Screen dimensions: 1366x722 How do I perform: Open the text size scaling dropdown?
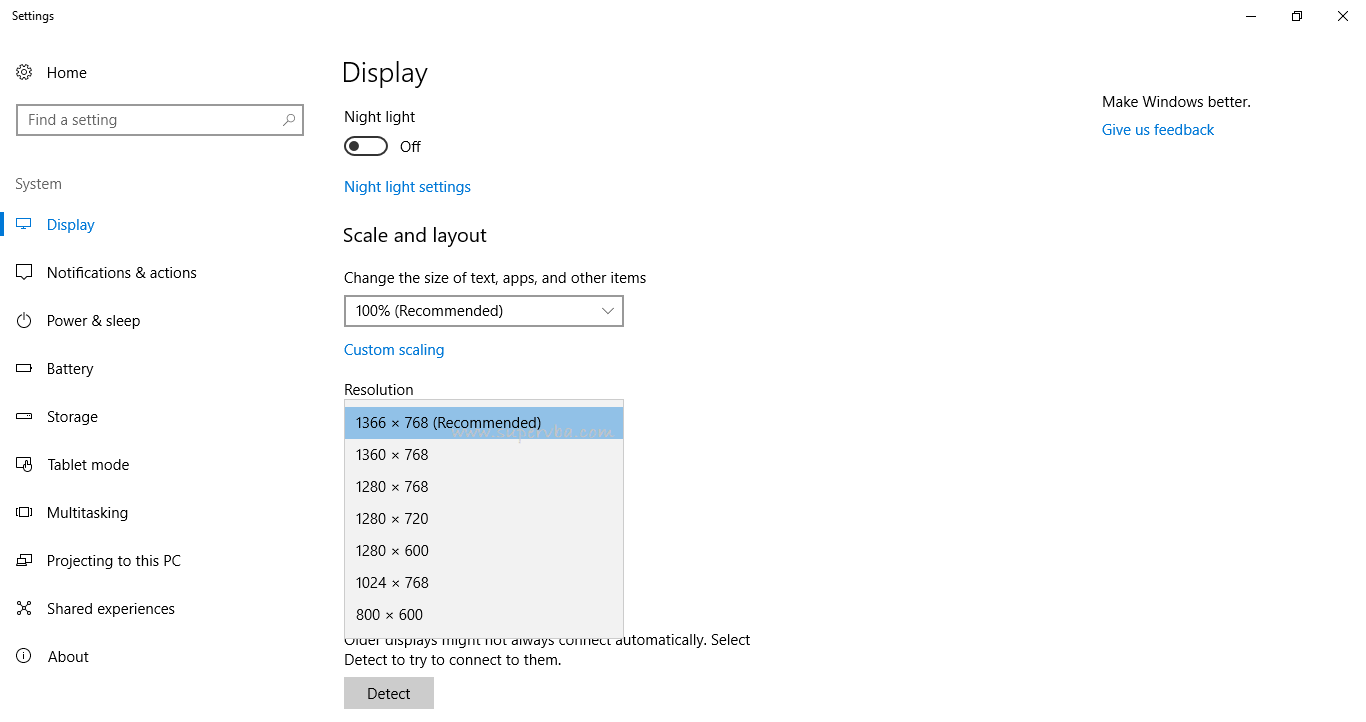483,311
